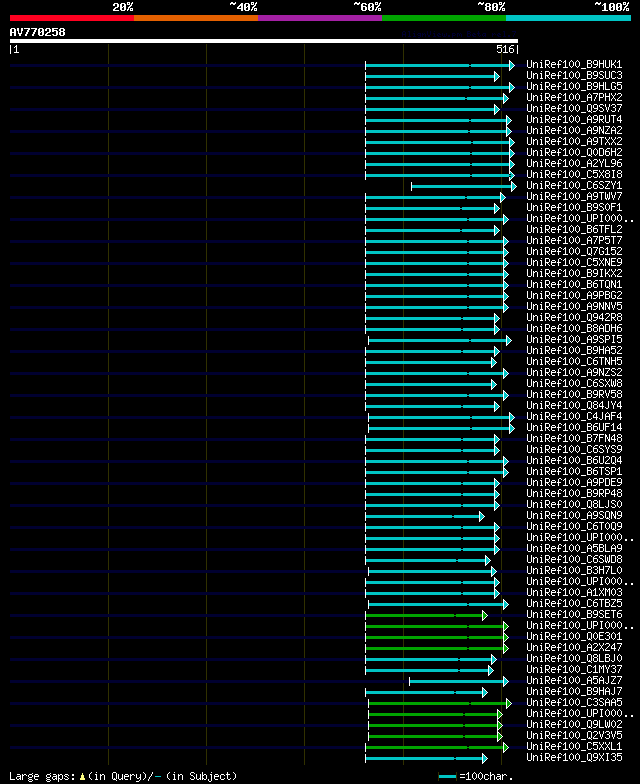This screenshot has height=784, width=640.
Task: Click the cyan ~100% identity legend segment
Action: (x=568, y=18)
